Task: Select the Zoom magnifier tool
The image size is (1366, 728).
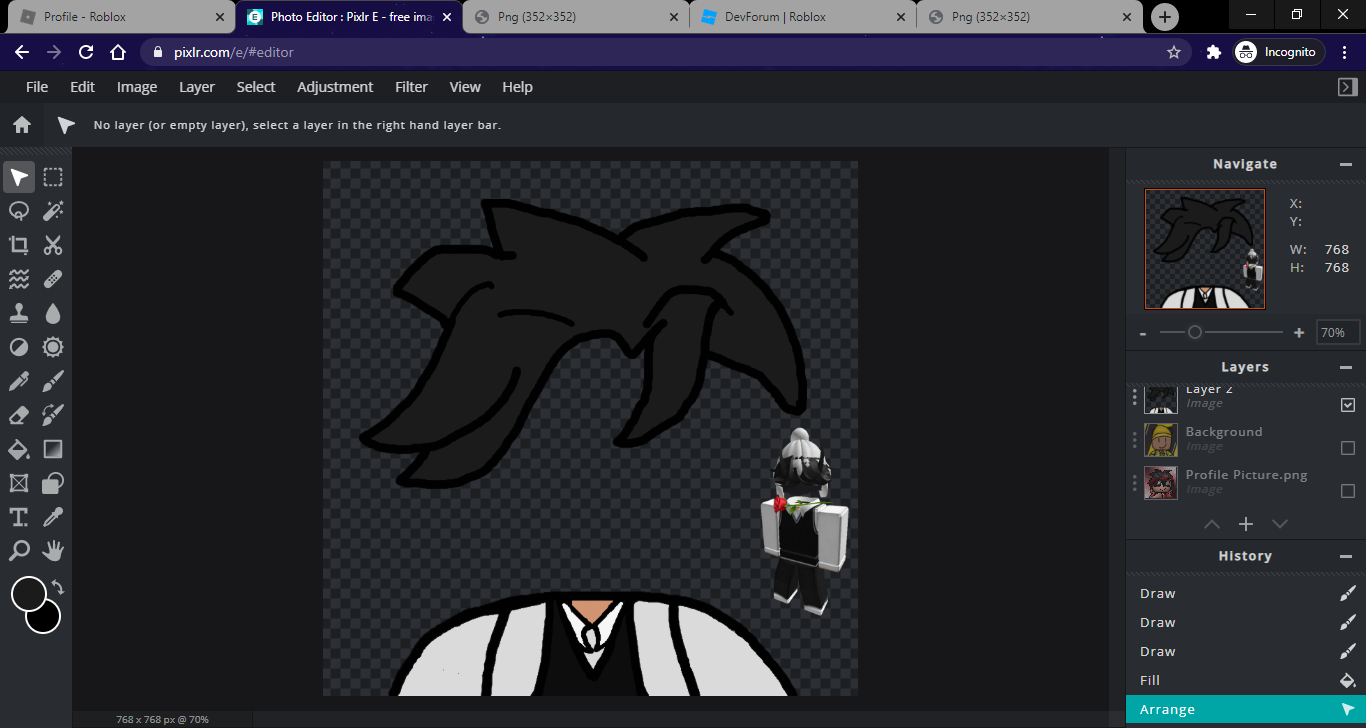Action: (19, 551)
